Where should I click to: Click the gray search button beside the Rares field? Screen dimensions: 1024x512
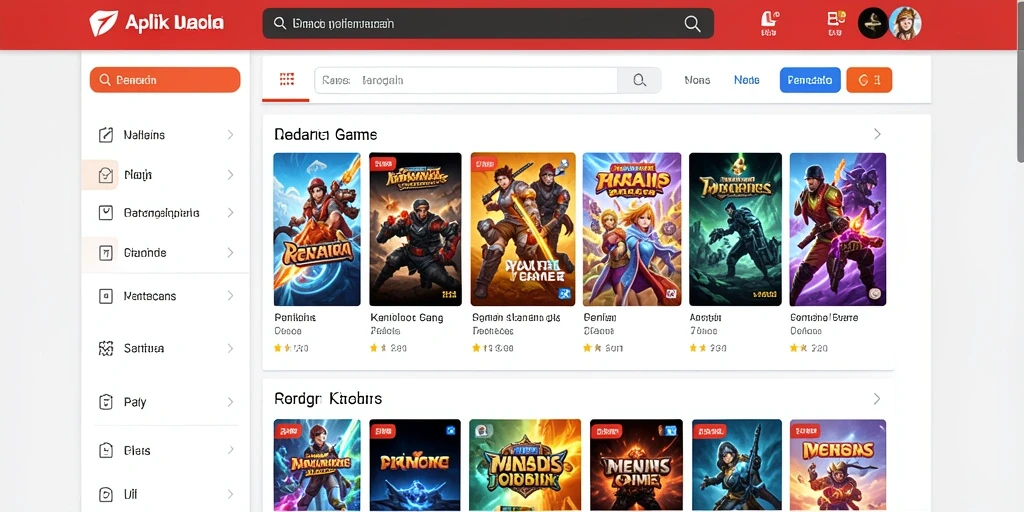(x=639, y=80)
